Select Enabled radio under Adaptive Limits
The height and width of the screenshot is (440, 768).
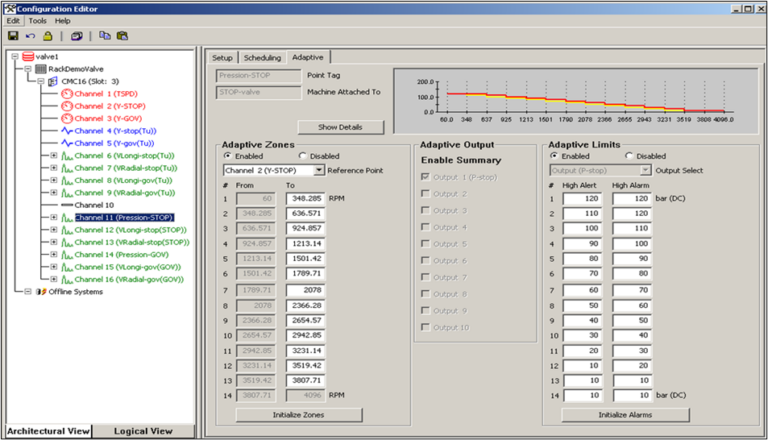point(553,156)
